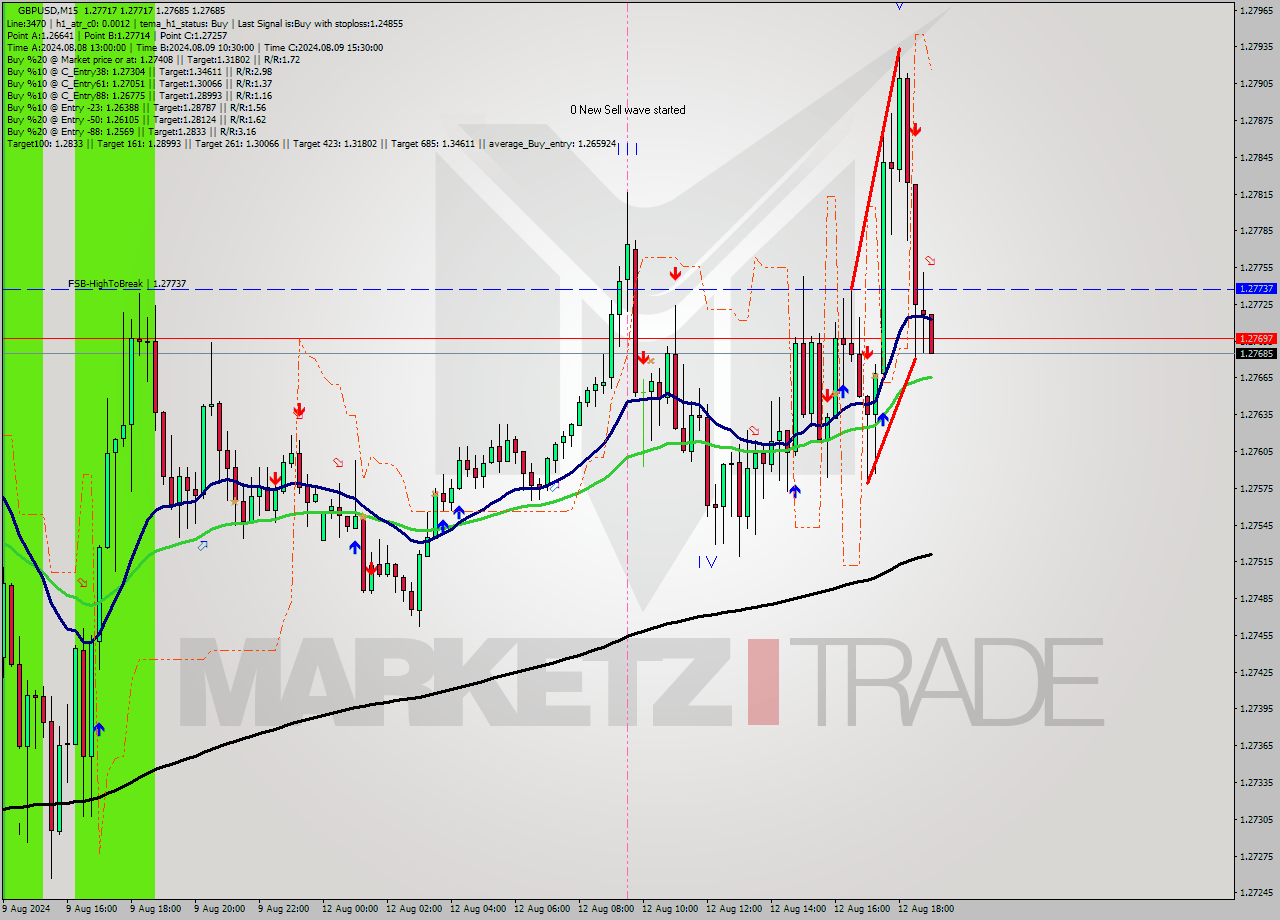1280x920 pixels.
Task: Click the '12 Aug 12:00' time axis label
Action: [734, 909]
